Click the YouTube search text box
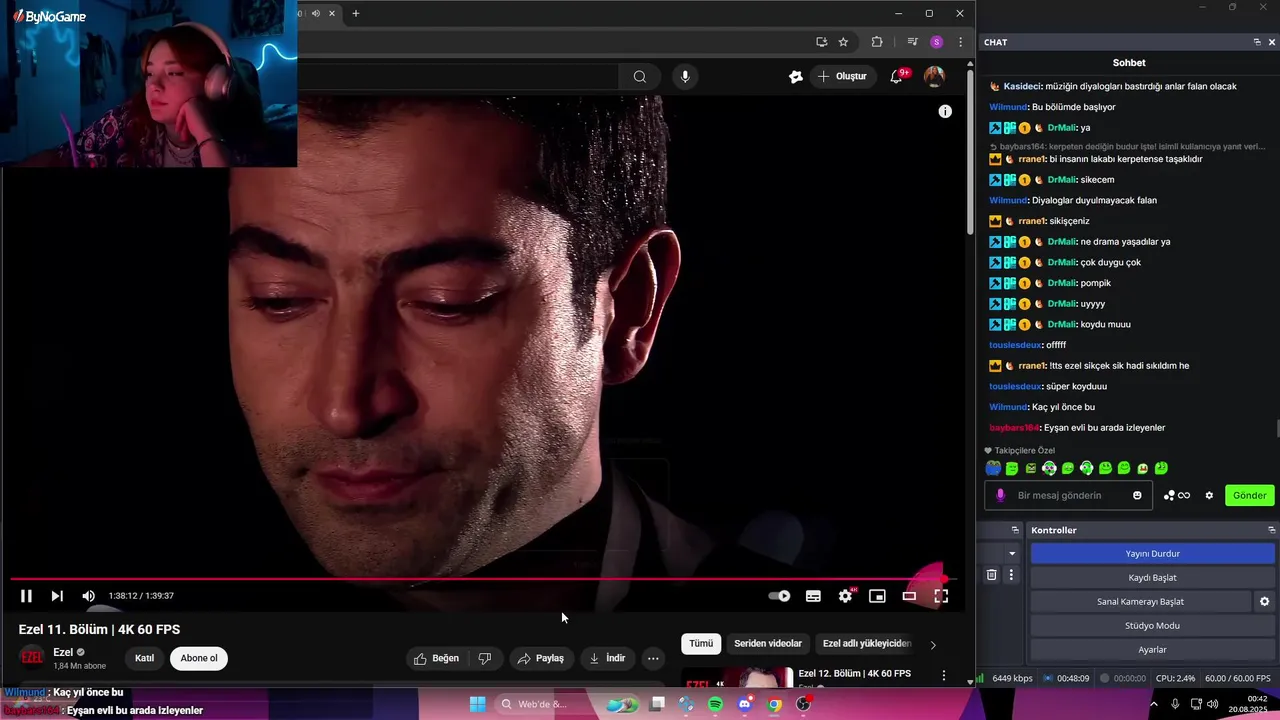 pyautogui.click(x=458, y=76)
